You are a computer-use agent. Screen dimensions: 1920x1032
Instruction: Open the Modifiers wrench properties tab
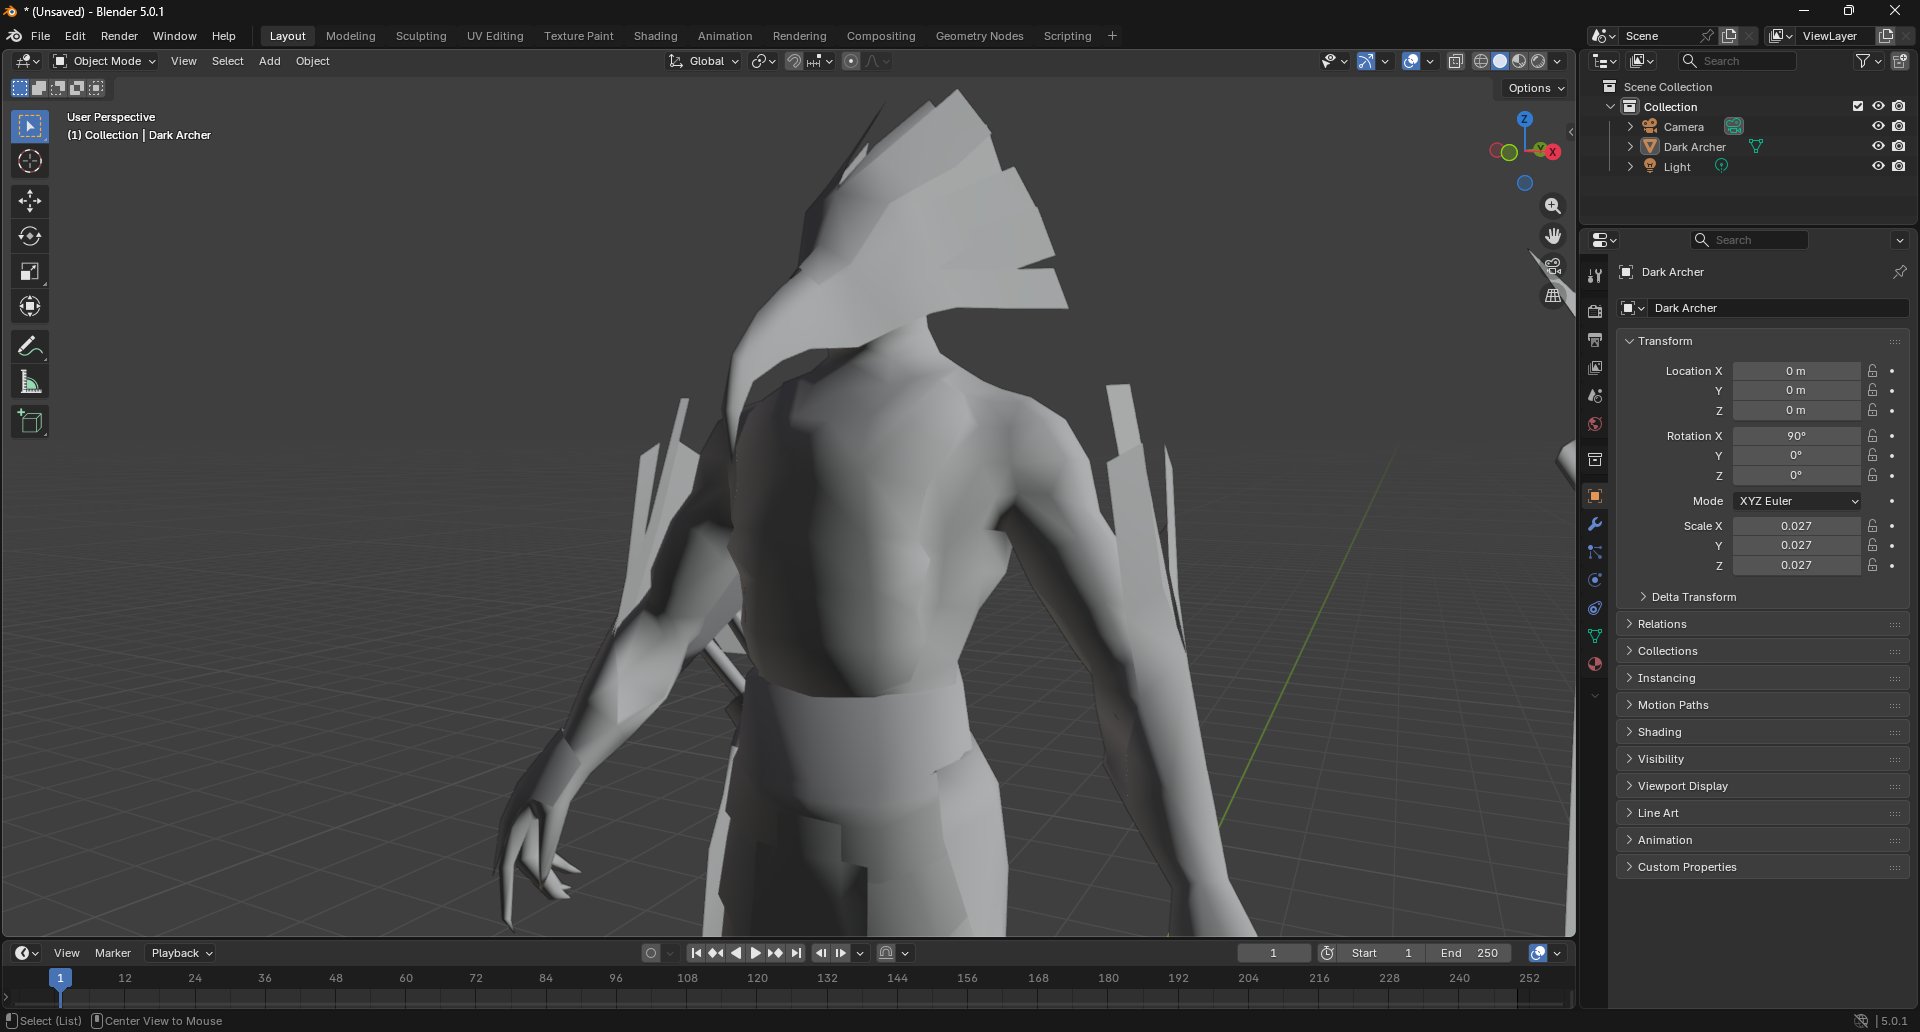(1595, 524)
